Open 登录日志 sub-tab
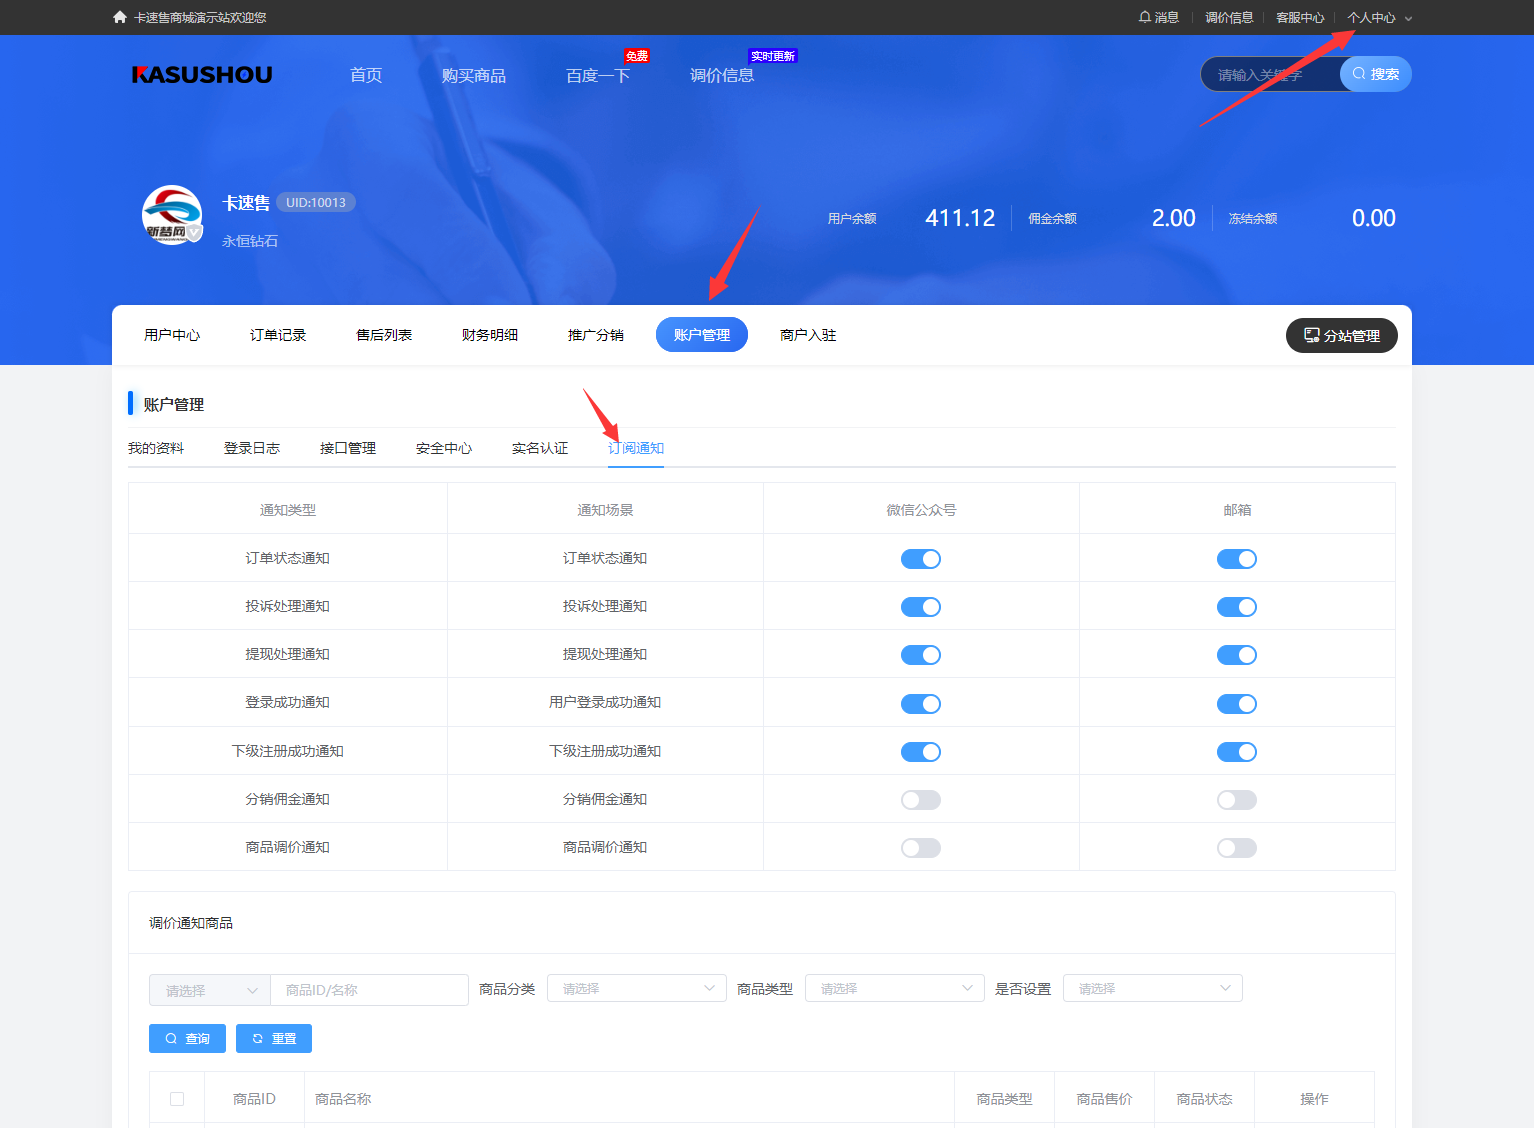 pyautogui.click(x=252, y=448)
